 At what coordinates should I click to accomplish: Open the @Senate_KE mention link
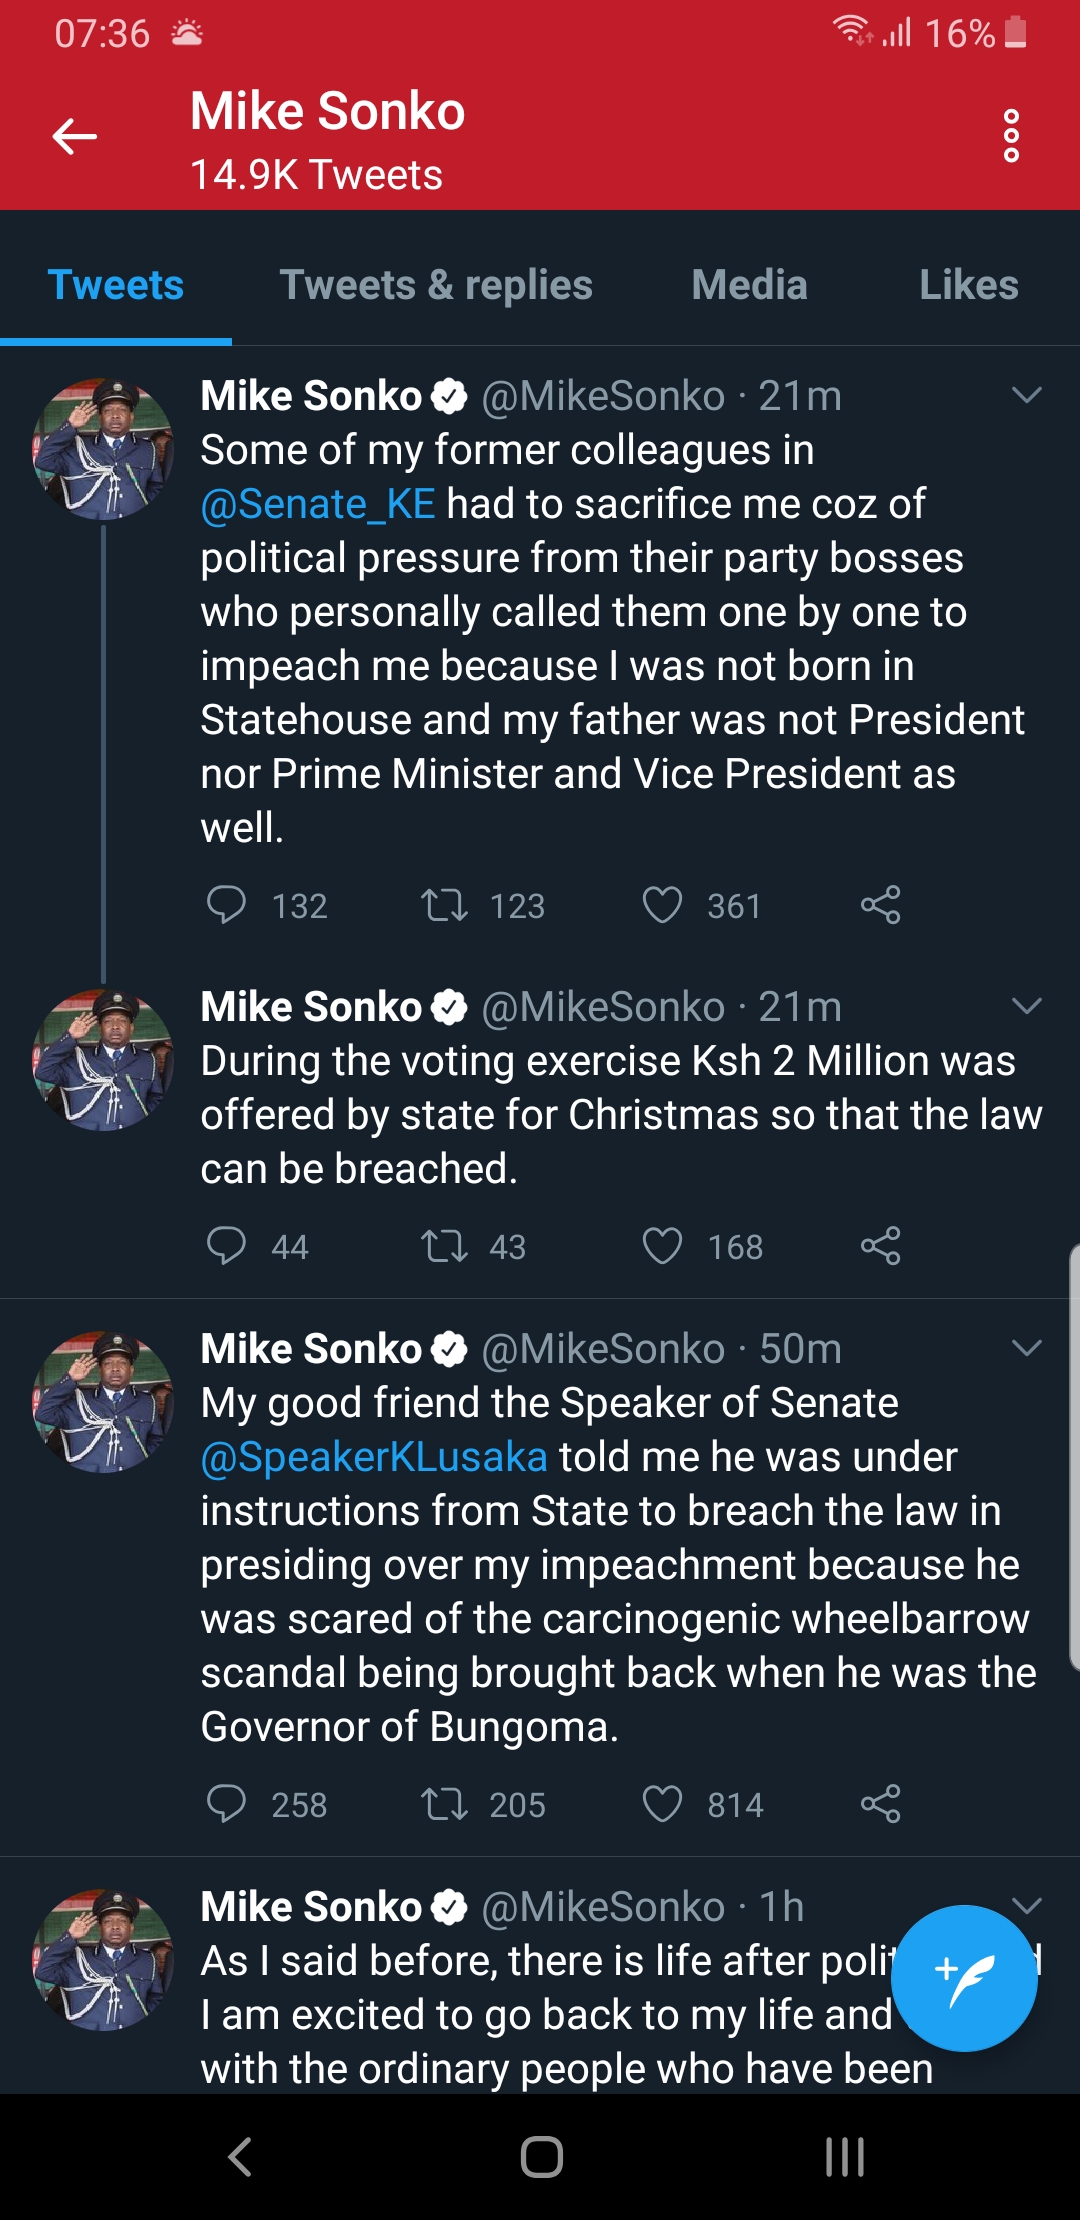click(318, 504)
